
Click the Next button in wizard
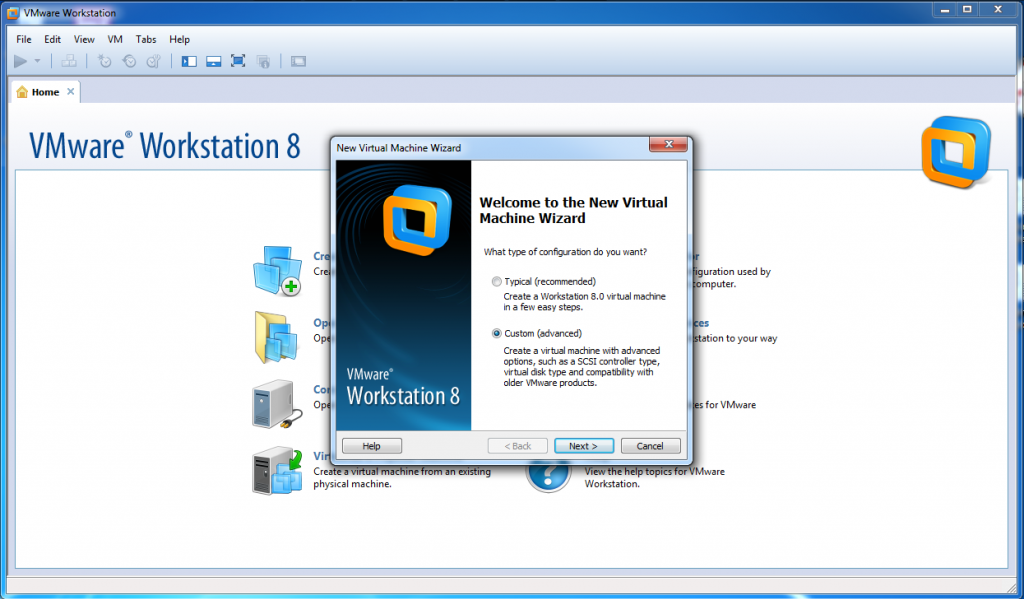tap(584, 446)
